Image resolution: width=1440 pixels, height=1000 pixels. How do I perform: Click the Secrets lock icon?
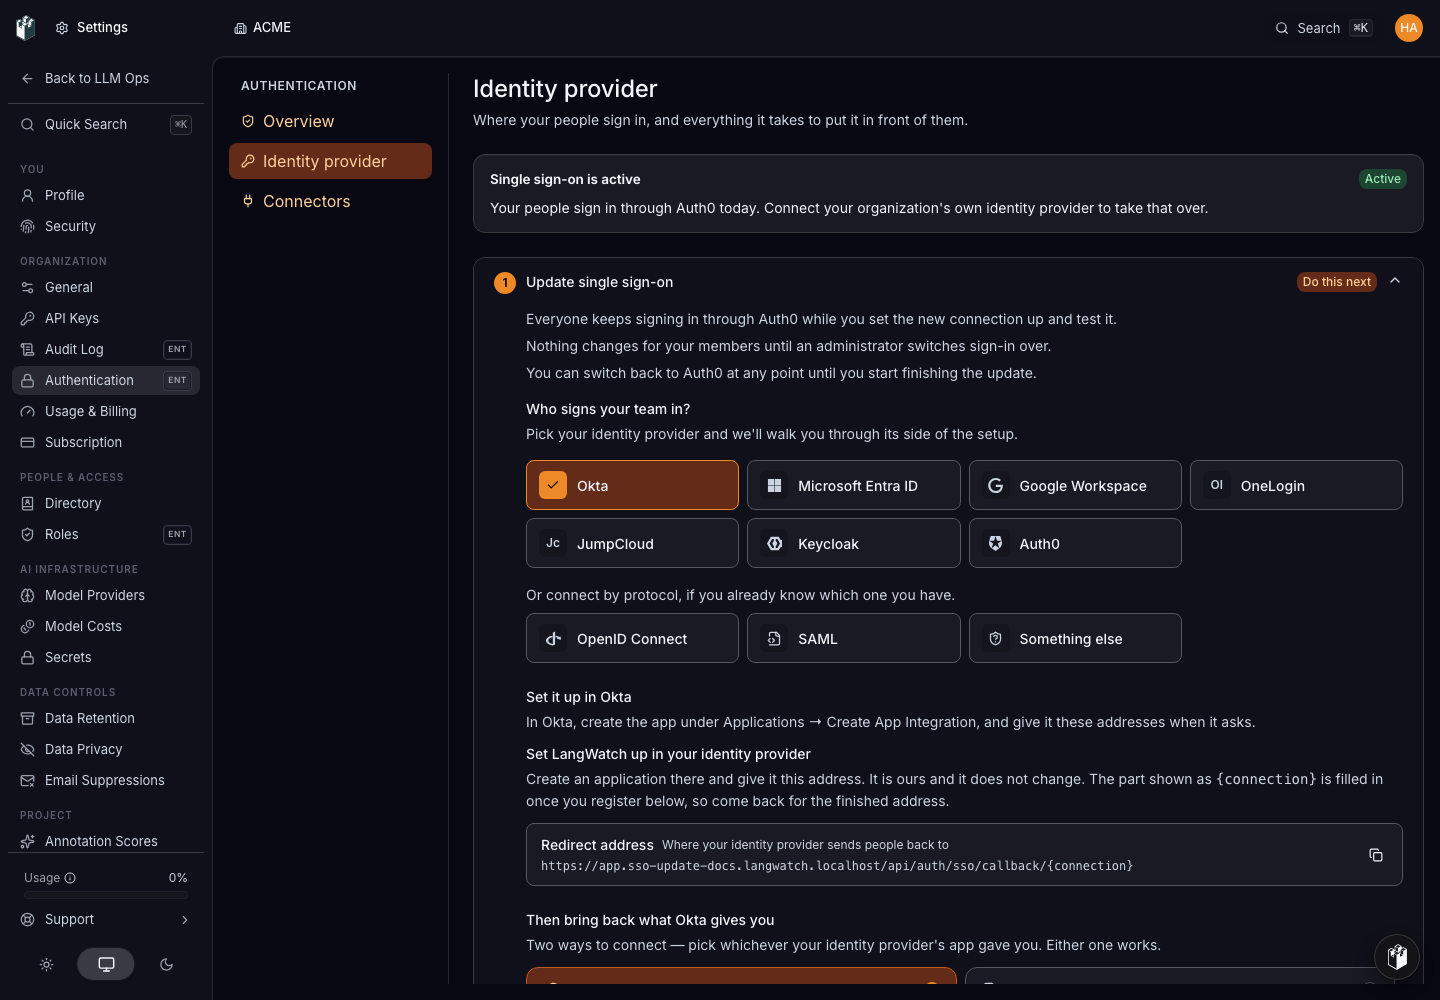point(28,657)
